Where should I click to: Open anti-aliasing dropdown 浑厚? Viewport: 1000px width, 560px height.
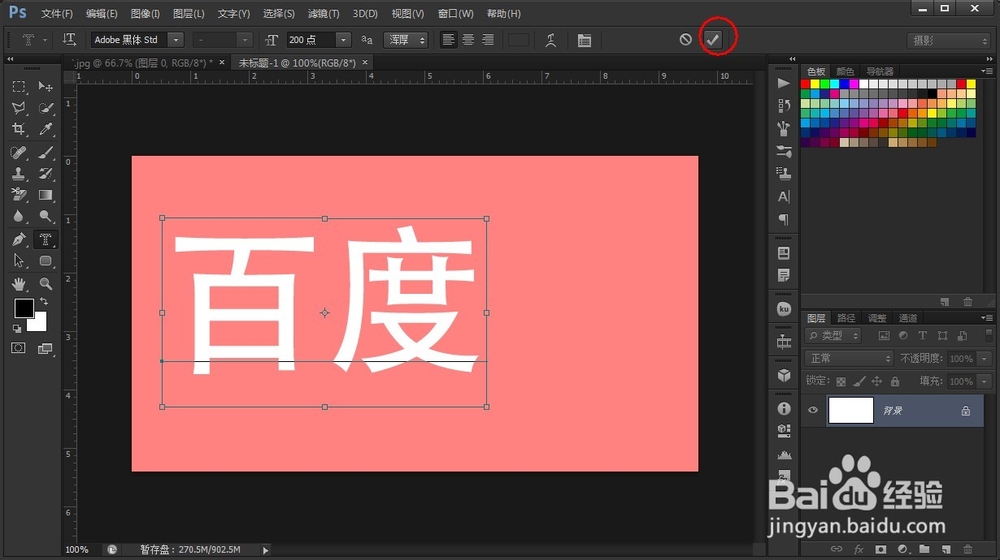[x=406, y=40]
